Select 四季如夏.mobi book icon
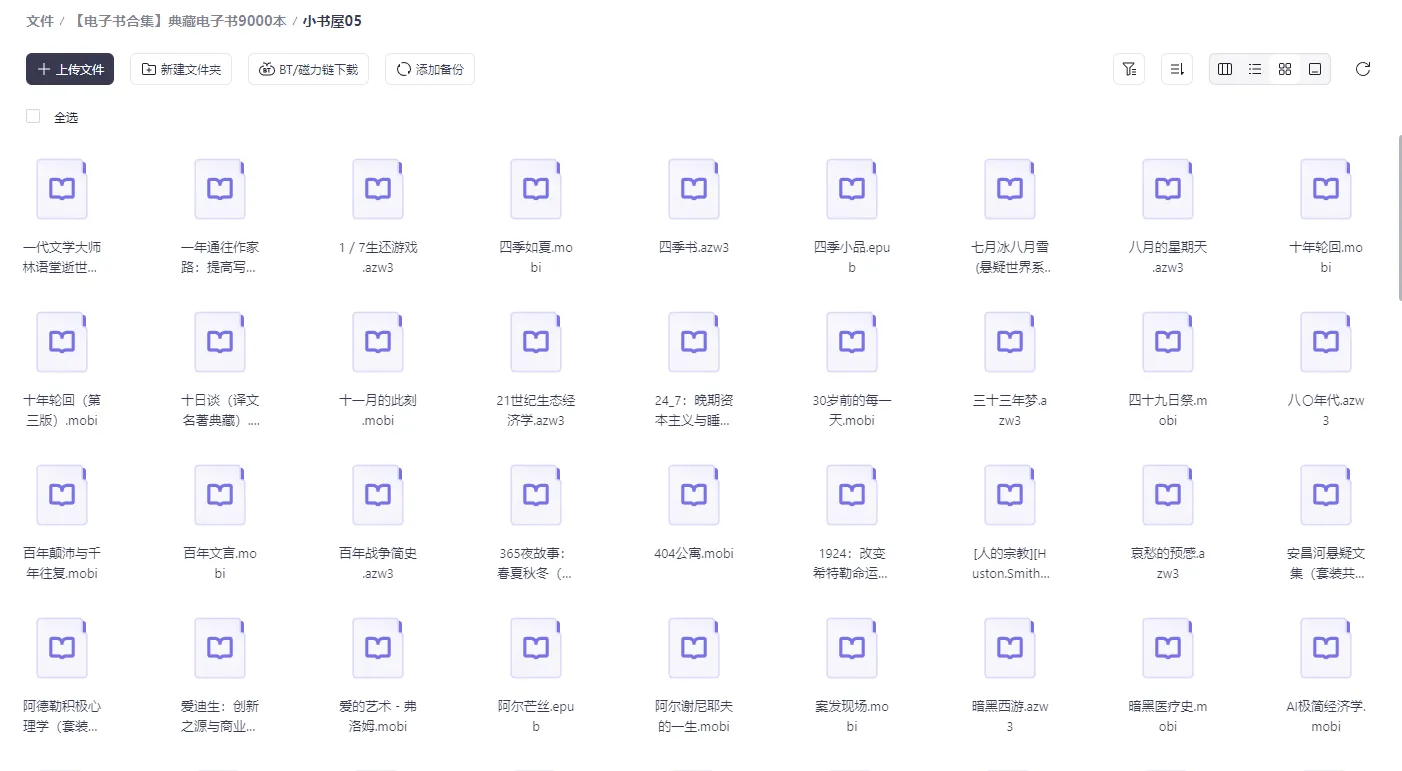The width and height of the screenshot is (1402, 771). (536, 188)
